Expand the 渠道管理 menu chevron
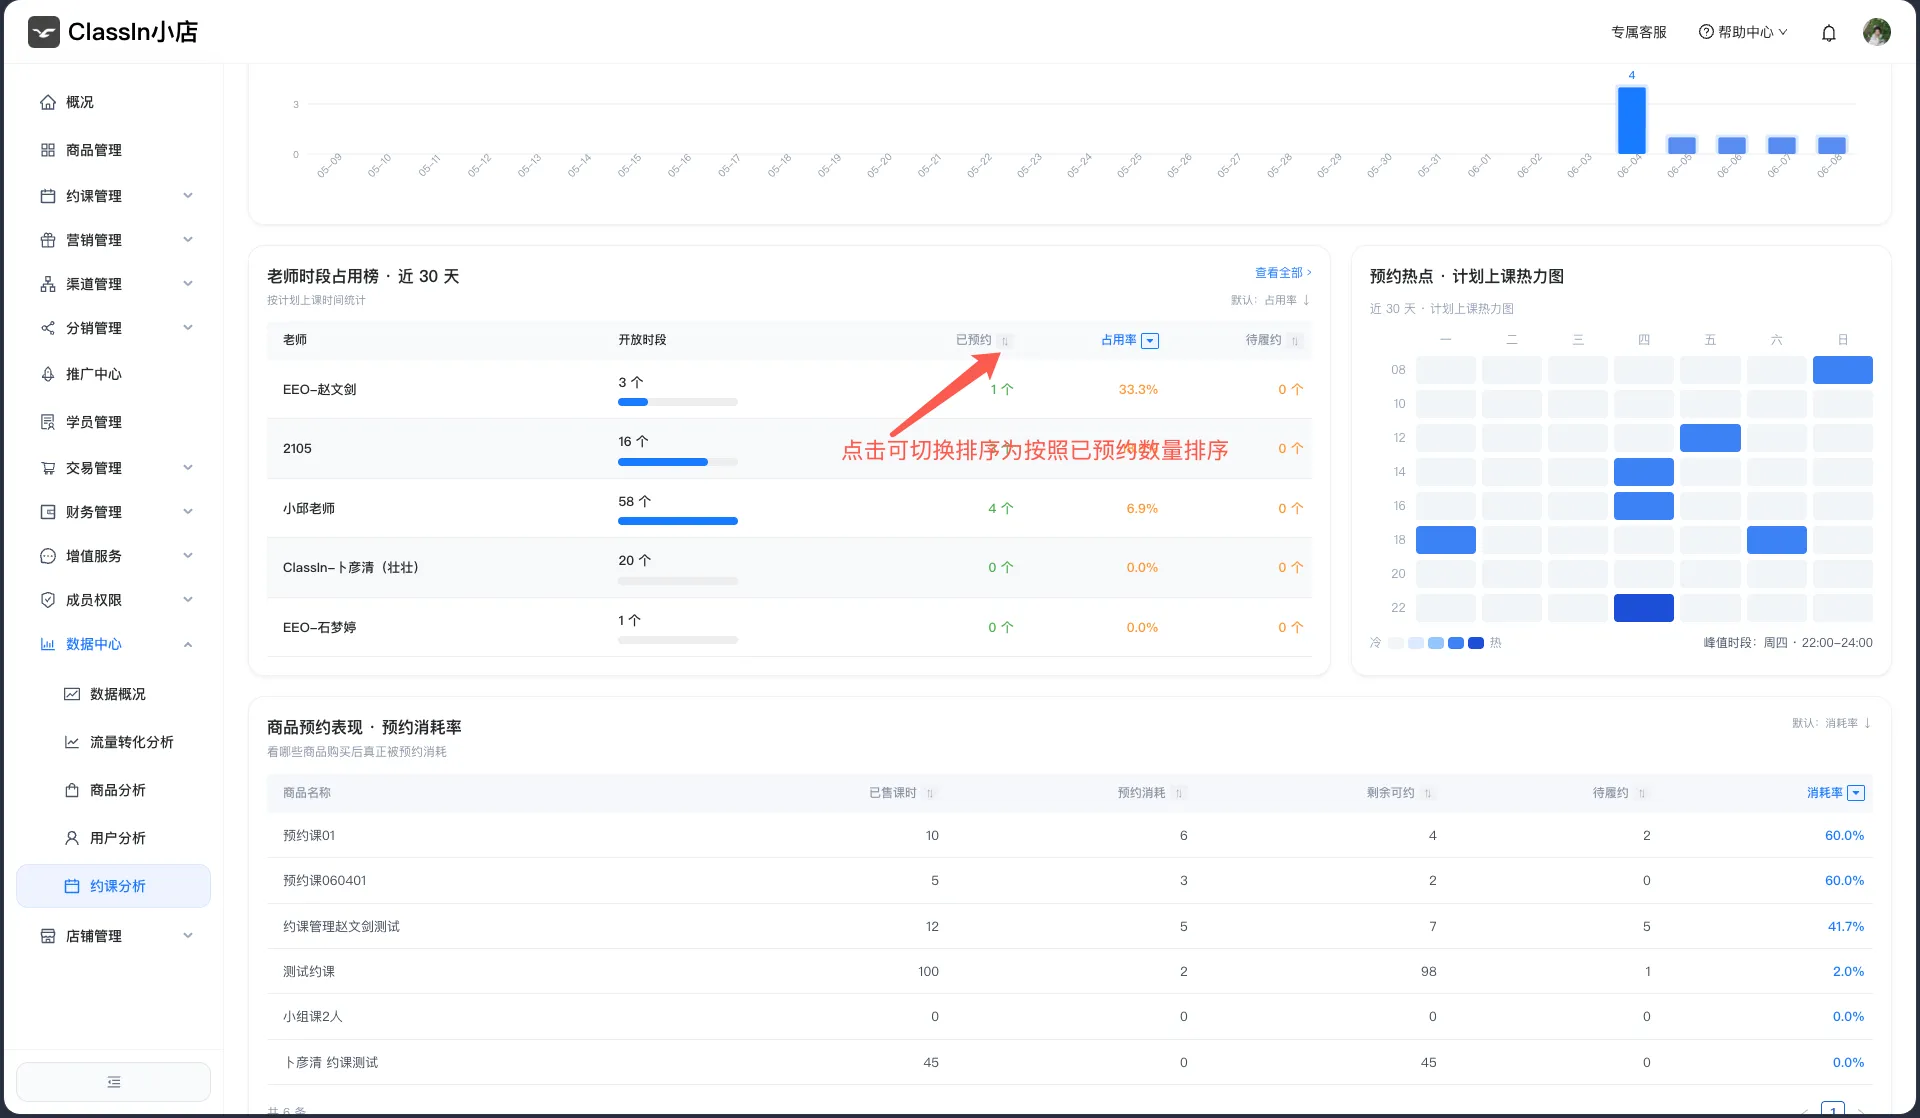The width and height of the screenshot is (1920, 1118). point(188,284)
